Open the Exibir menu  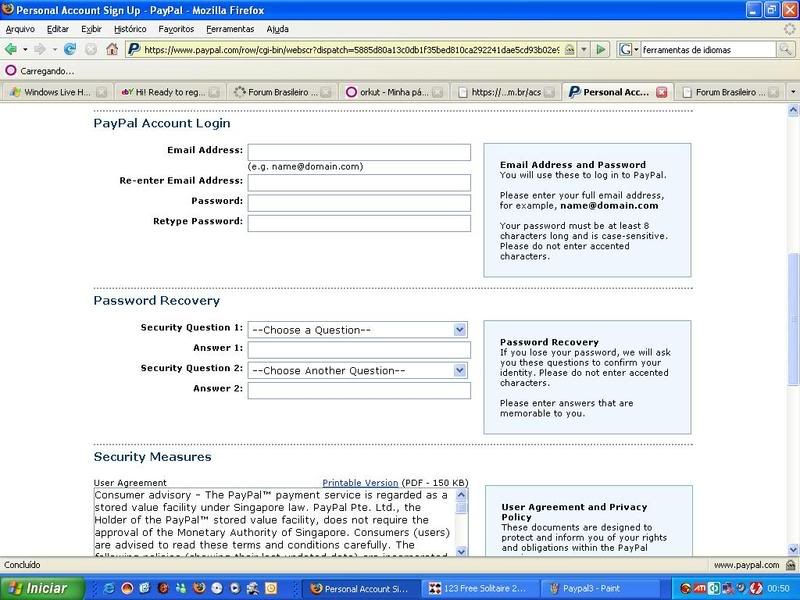[x=91, y=29]
